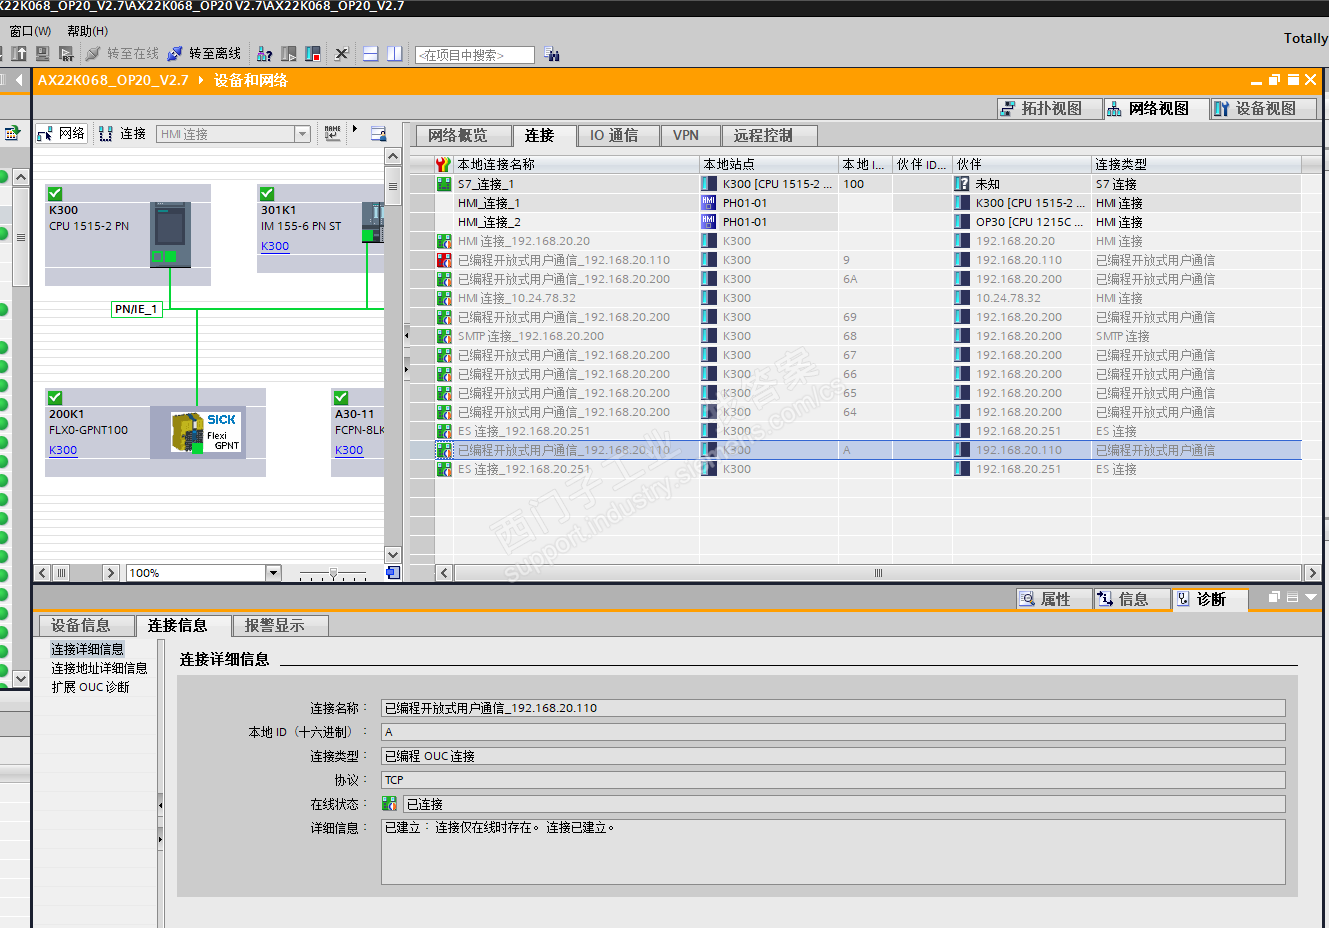Viewport: 1329px width, 928px height.
Task: Toggle the green checkbox on 301K1 device
Action: click(x=267, y=194)
